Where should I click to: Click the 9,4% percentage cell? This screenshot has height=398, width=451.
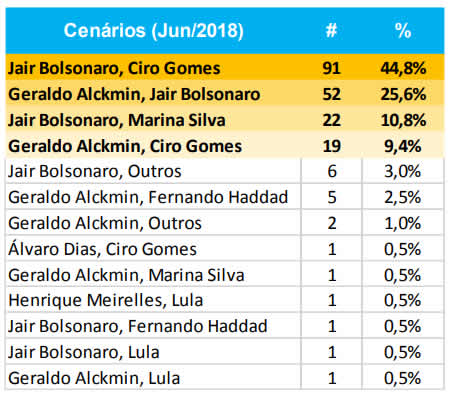[x=403, y=146]
